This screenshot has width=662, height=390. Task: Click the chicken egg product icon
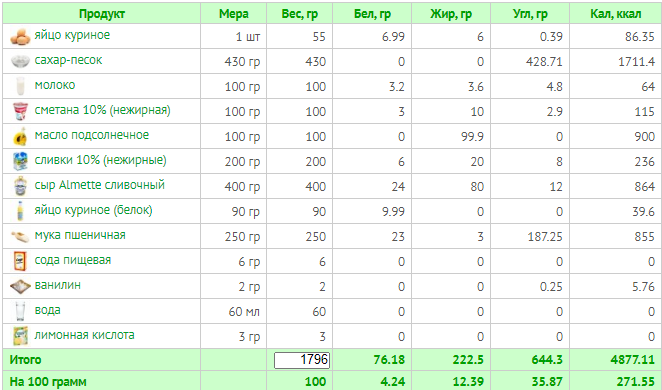[x=20, y=36]
